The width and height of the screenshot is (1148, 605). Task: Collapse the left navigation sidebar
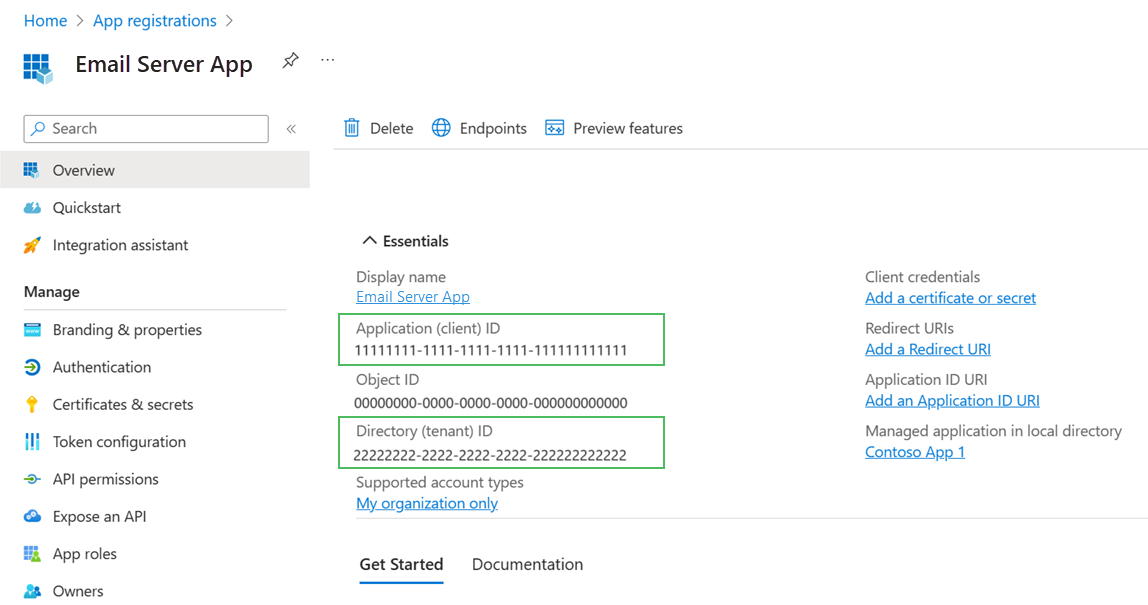tap(291, 128)
